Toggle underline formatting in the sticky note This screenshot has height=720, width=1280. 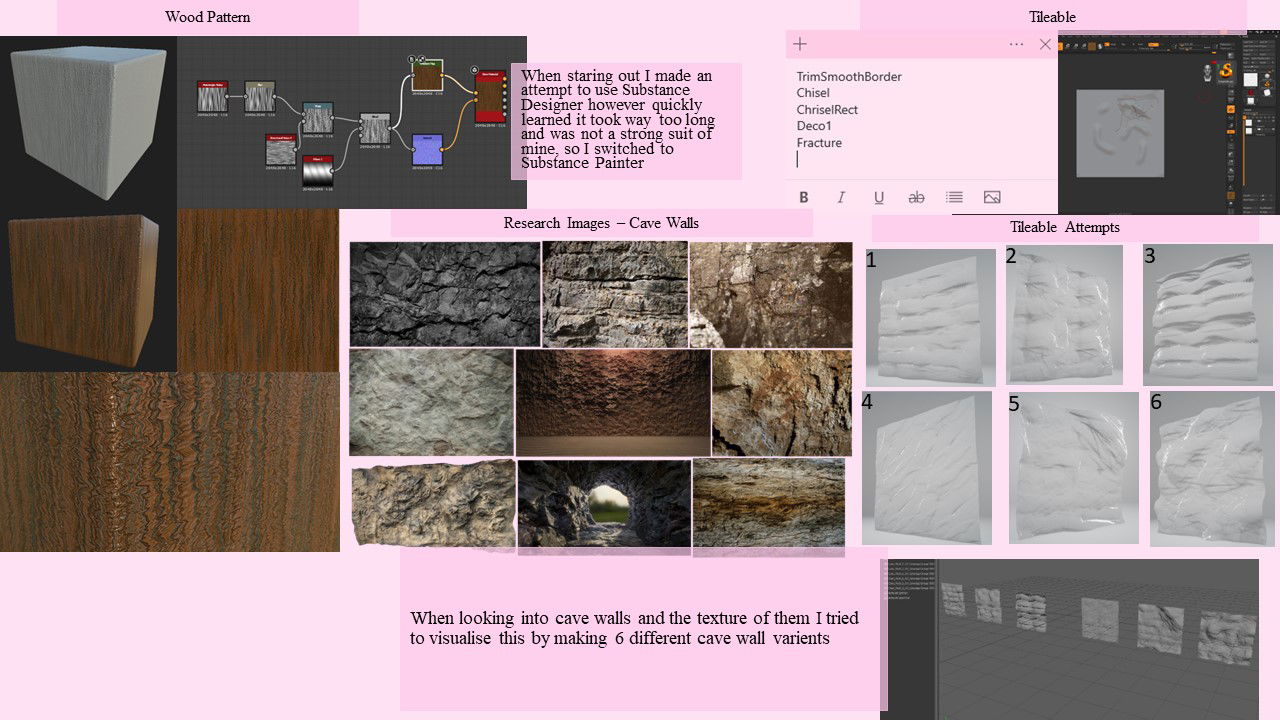click(x=879, y=197)
